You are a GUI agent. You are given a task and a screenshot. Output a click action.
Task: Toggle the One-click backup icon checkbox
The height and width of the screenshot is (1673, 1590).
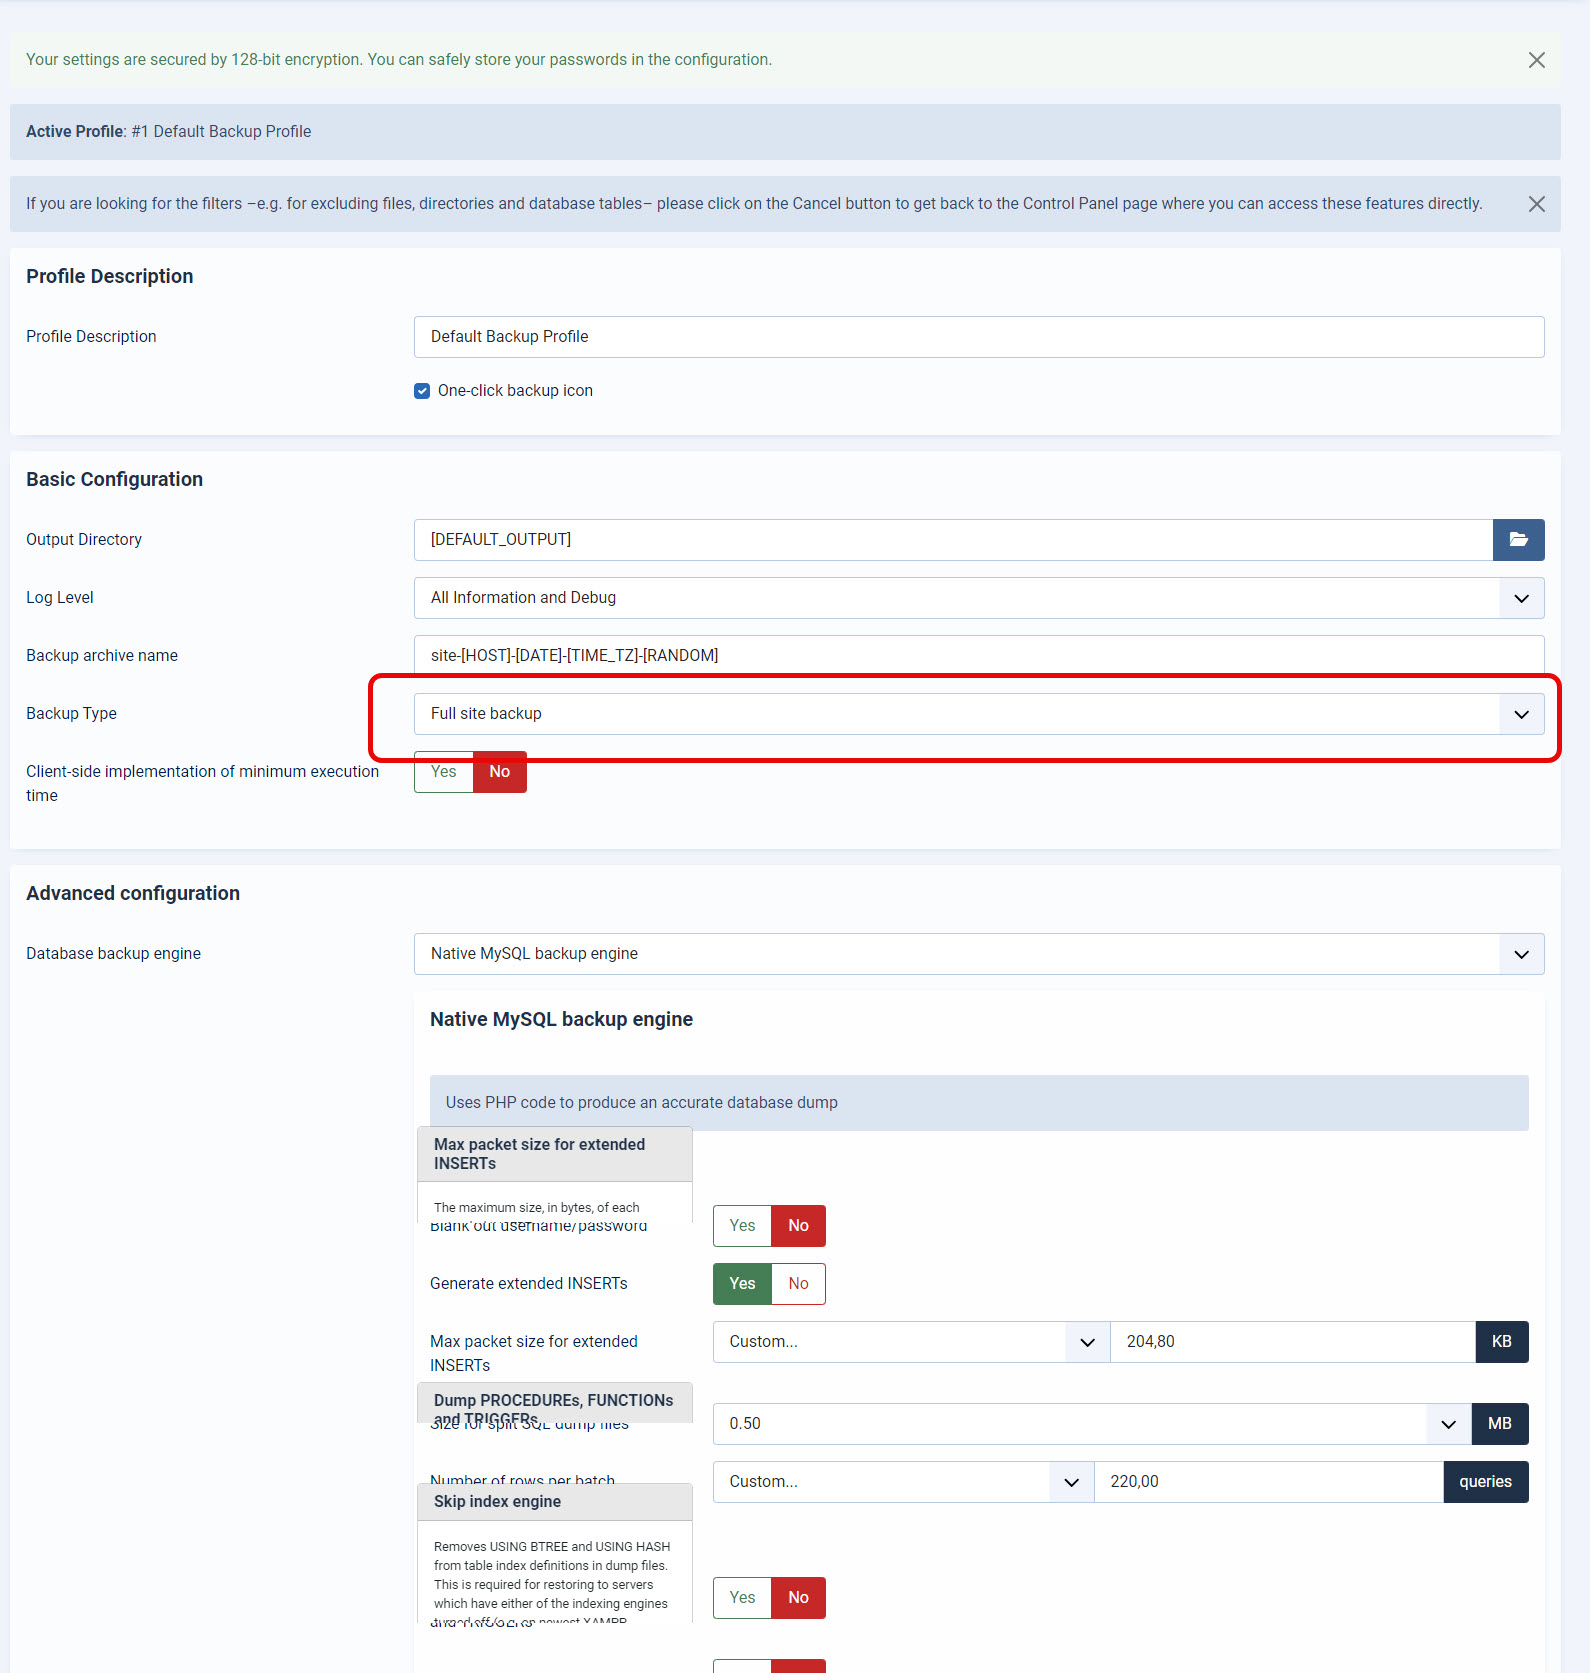pos(422,391)
